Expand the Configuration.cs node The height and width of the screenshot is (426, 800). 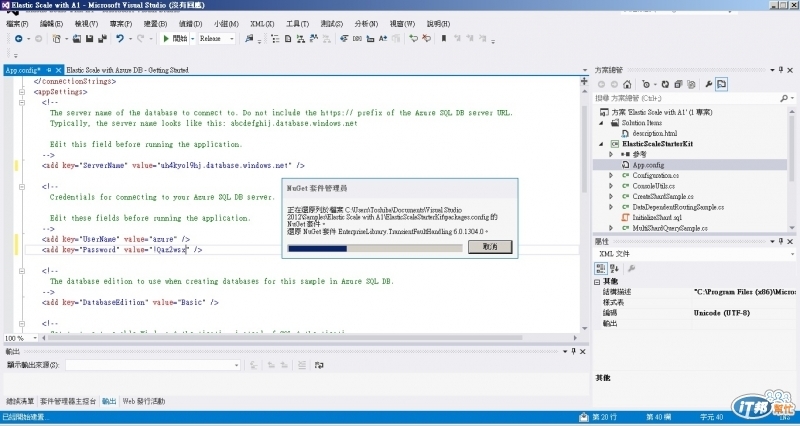611,176
